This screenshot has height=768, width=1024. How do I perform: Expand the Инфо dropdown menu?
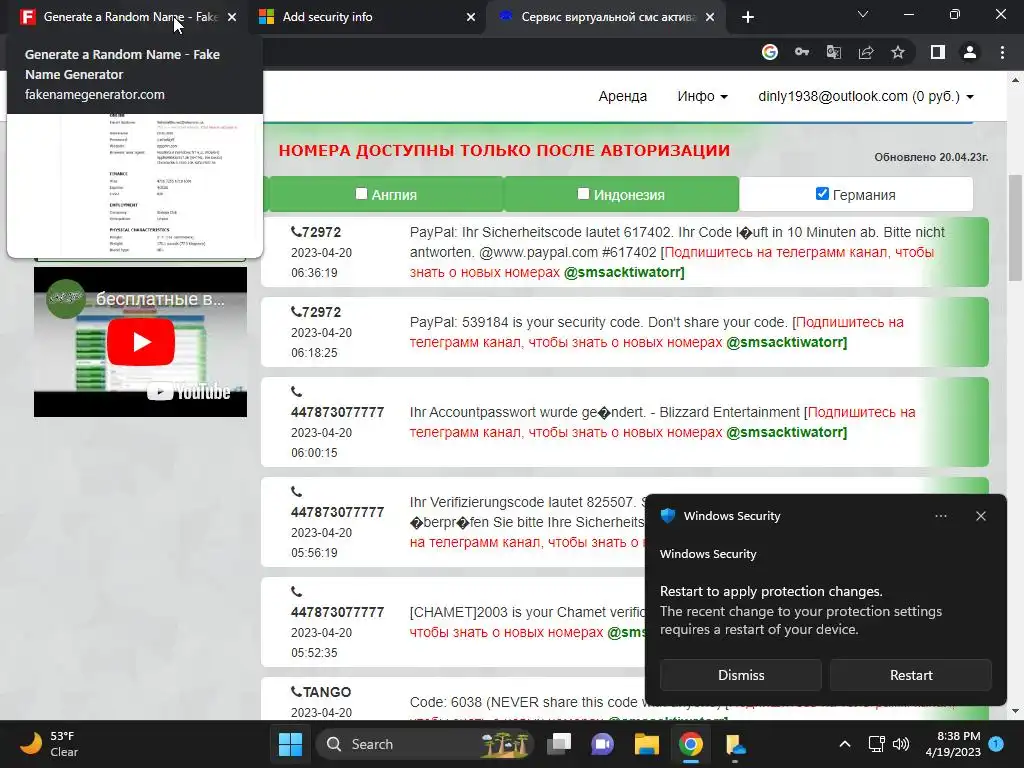[x=702, y=97]
